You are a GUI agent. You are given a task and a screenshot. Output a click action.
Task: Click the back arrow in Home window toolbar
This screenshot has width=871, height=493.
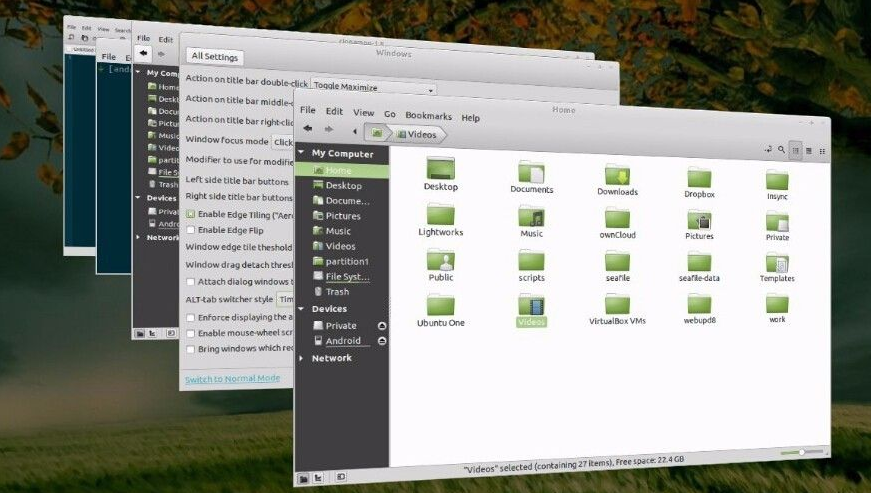[x=308, y=130]
